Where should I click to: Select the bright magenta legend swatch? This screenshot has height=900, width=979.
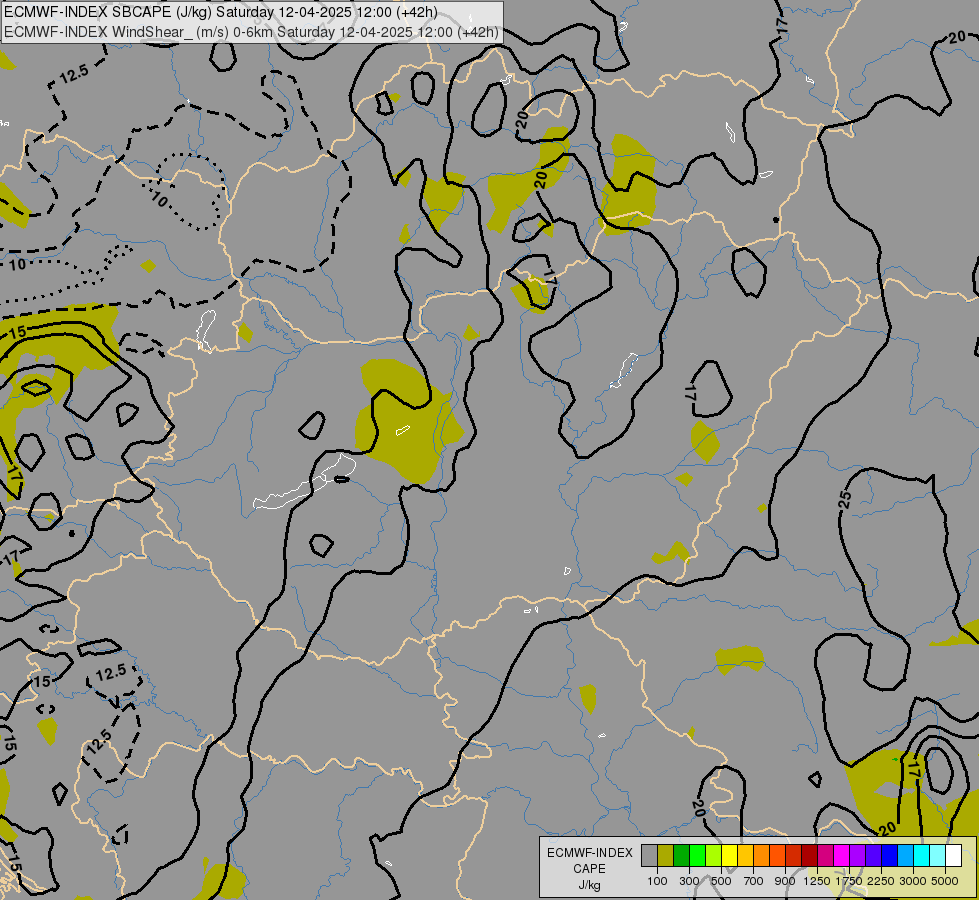pyautogui.click(x=842, y=855)
